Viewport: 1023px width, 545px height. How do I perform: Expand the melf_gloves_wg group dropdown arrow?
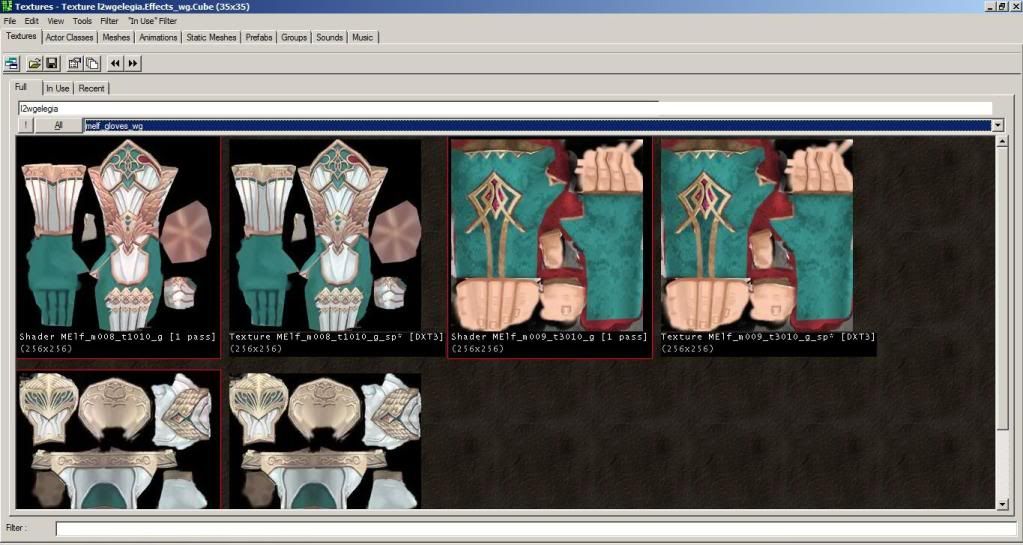(997, 125)
